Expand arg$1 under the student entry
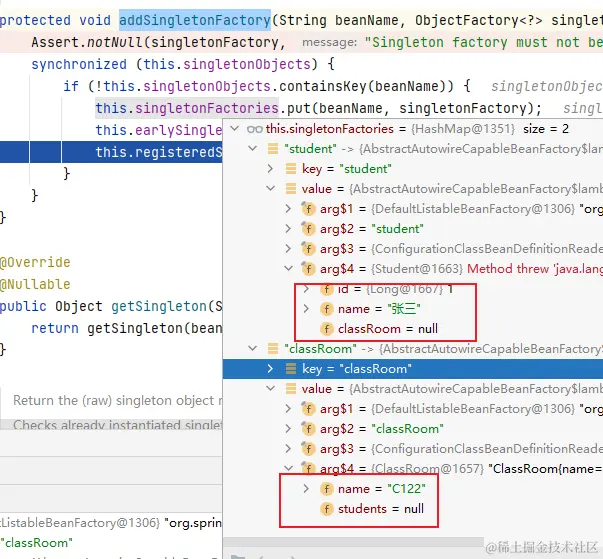 click(x=288, y=209)
